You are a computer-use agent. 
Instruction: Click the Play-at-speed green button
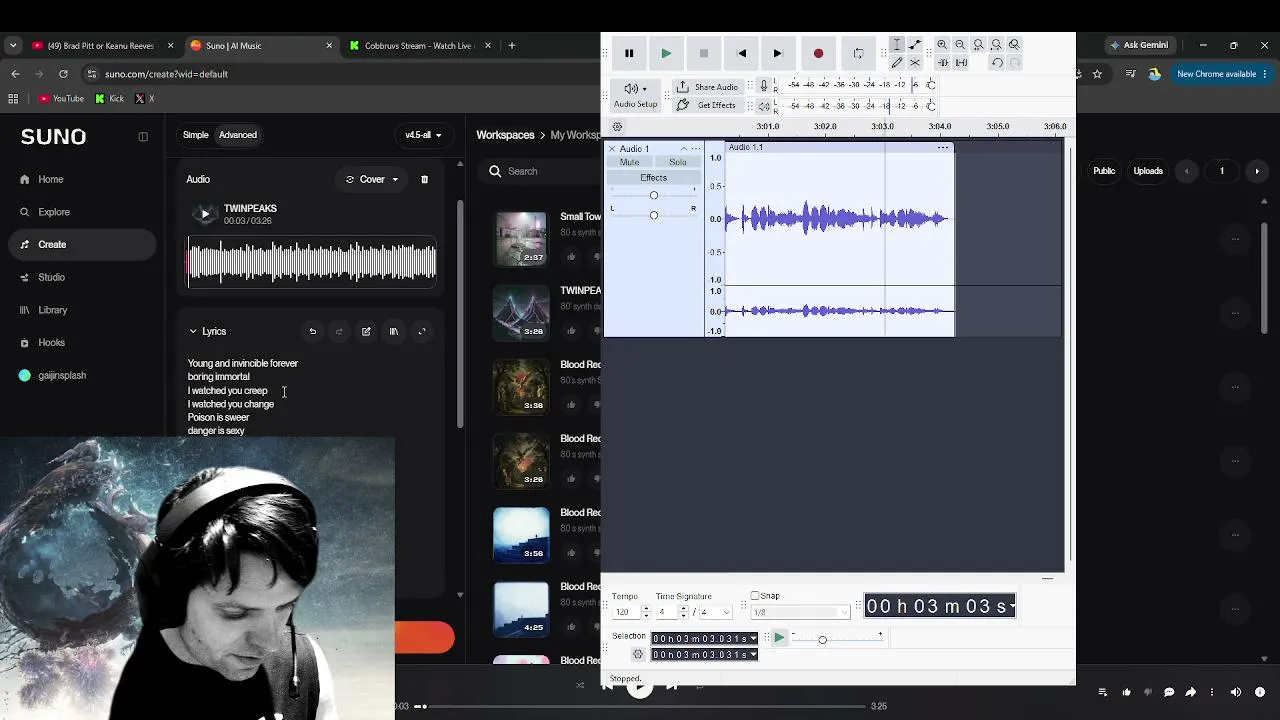pyautogui.click(x=779, y=638)
